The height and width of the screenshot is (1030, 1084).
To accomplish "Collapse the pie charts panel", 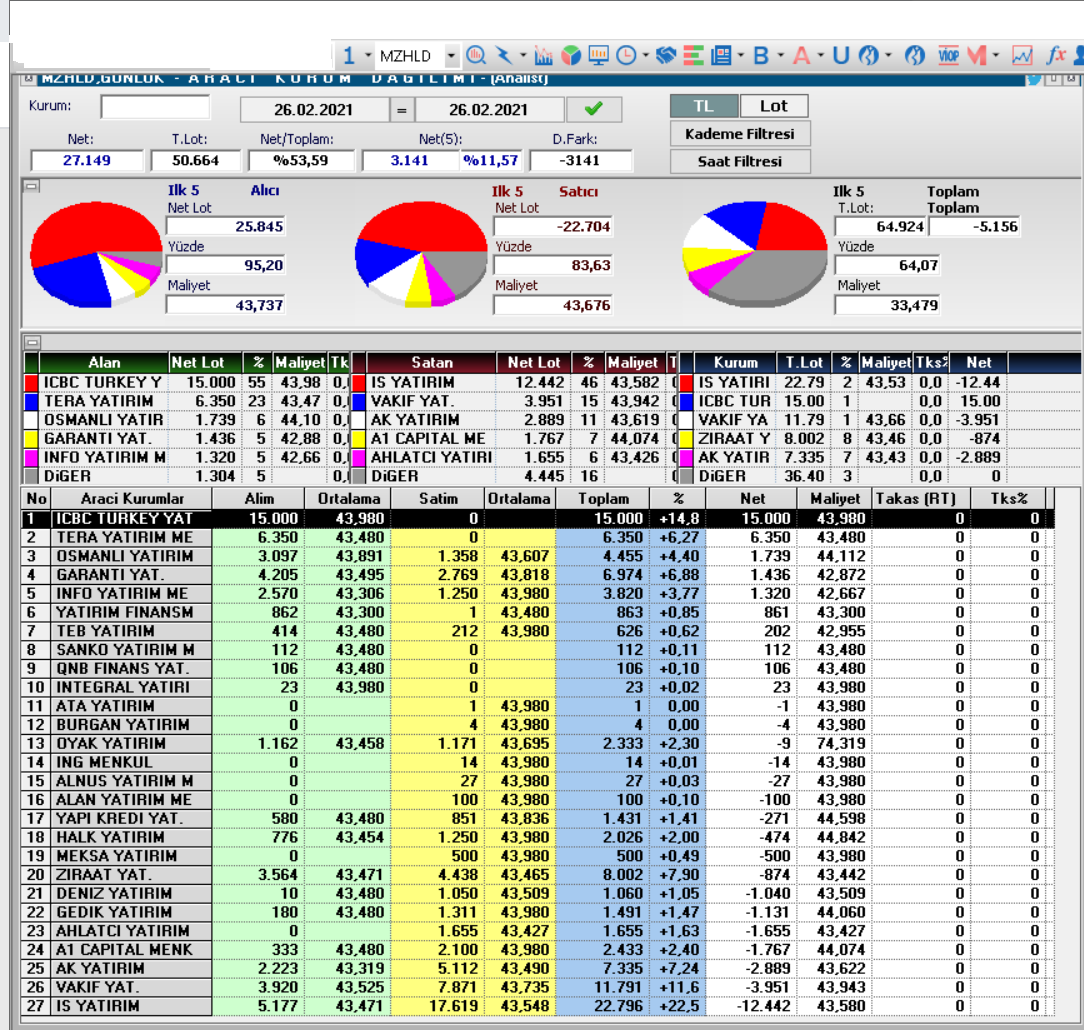I will click(x=32, y=186).
